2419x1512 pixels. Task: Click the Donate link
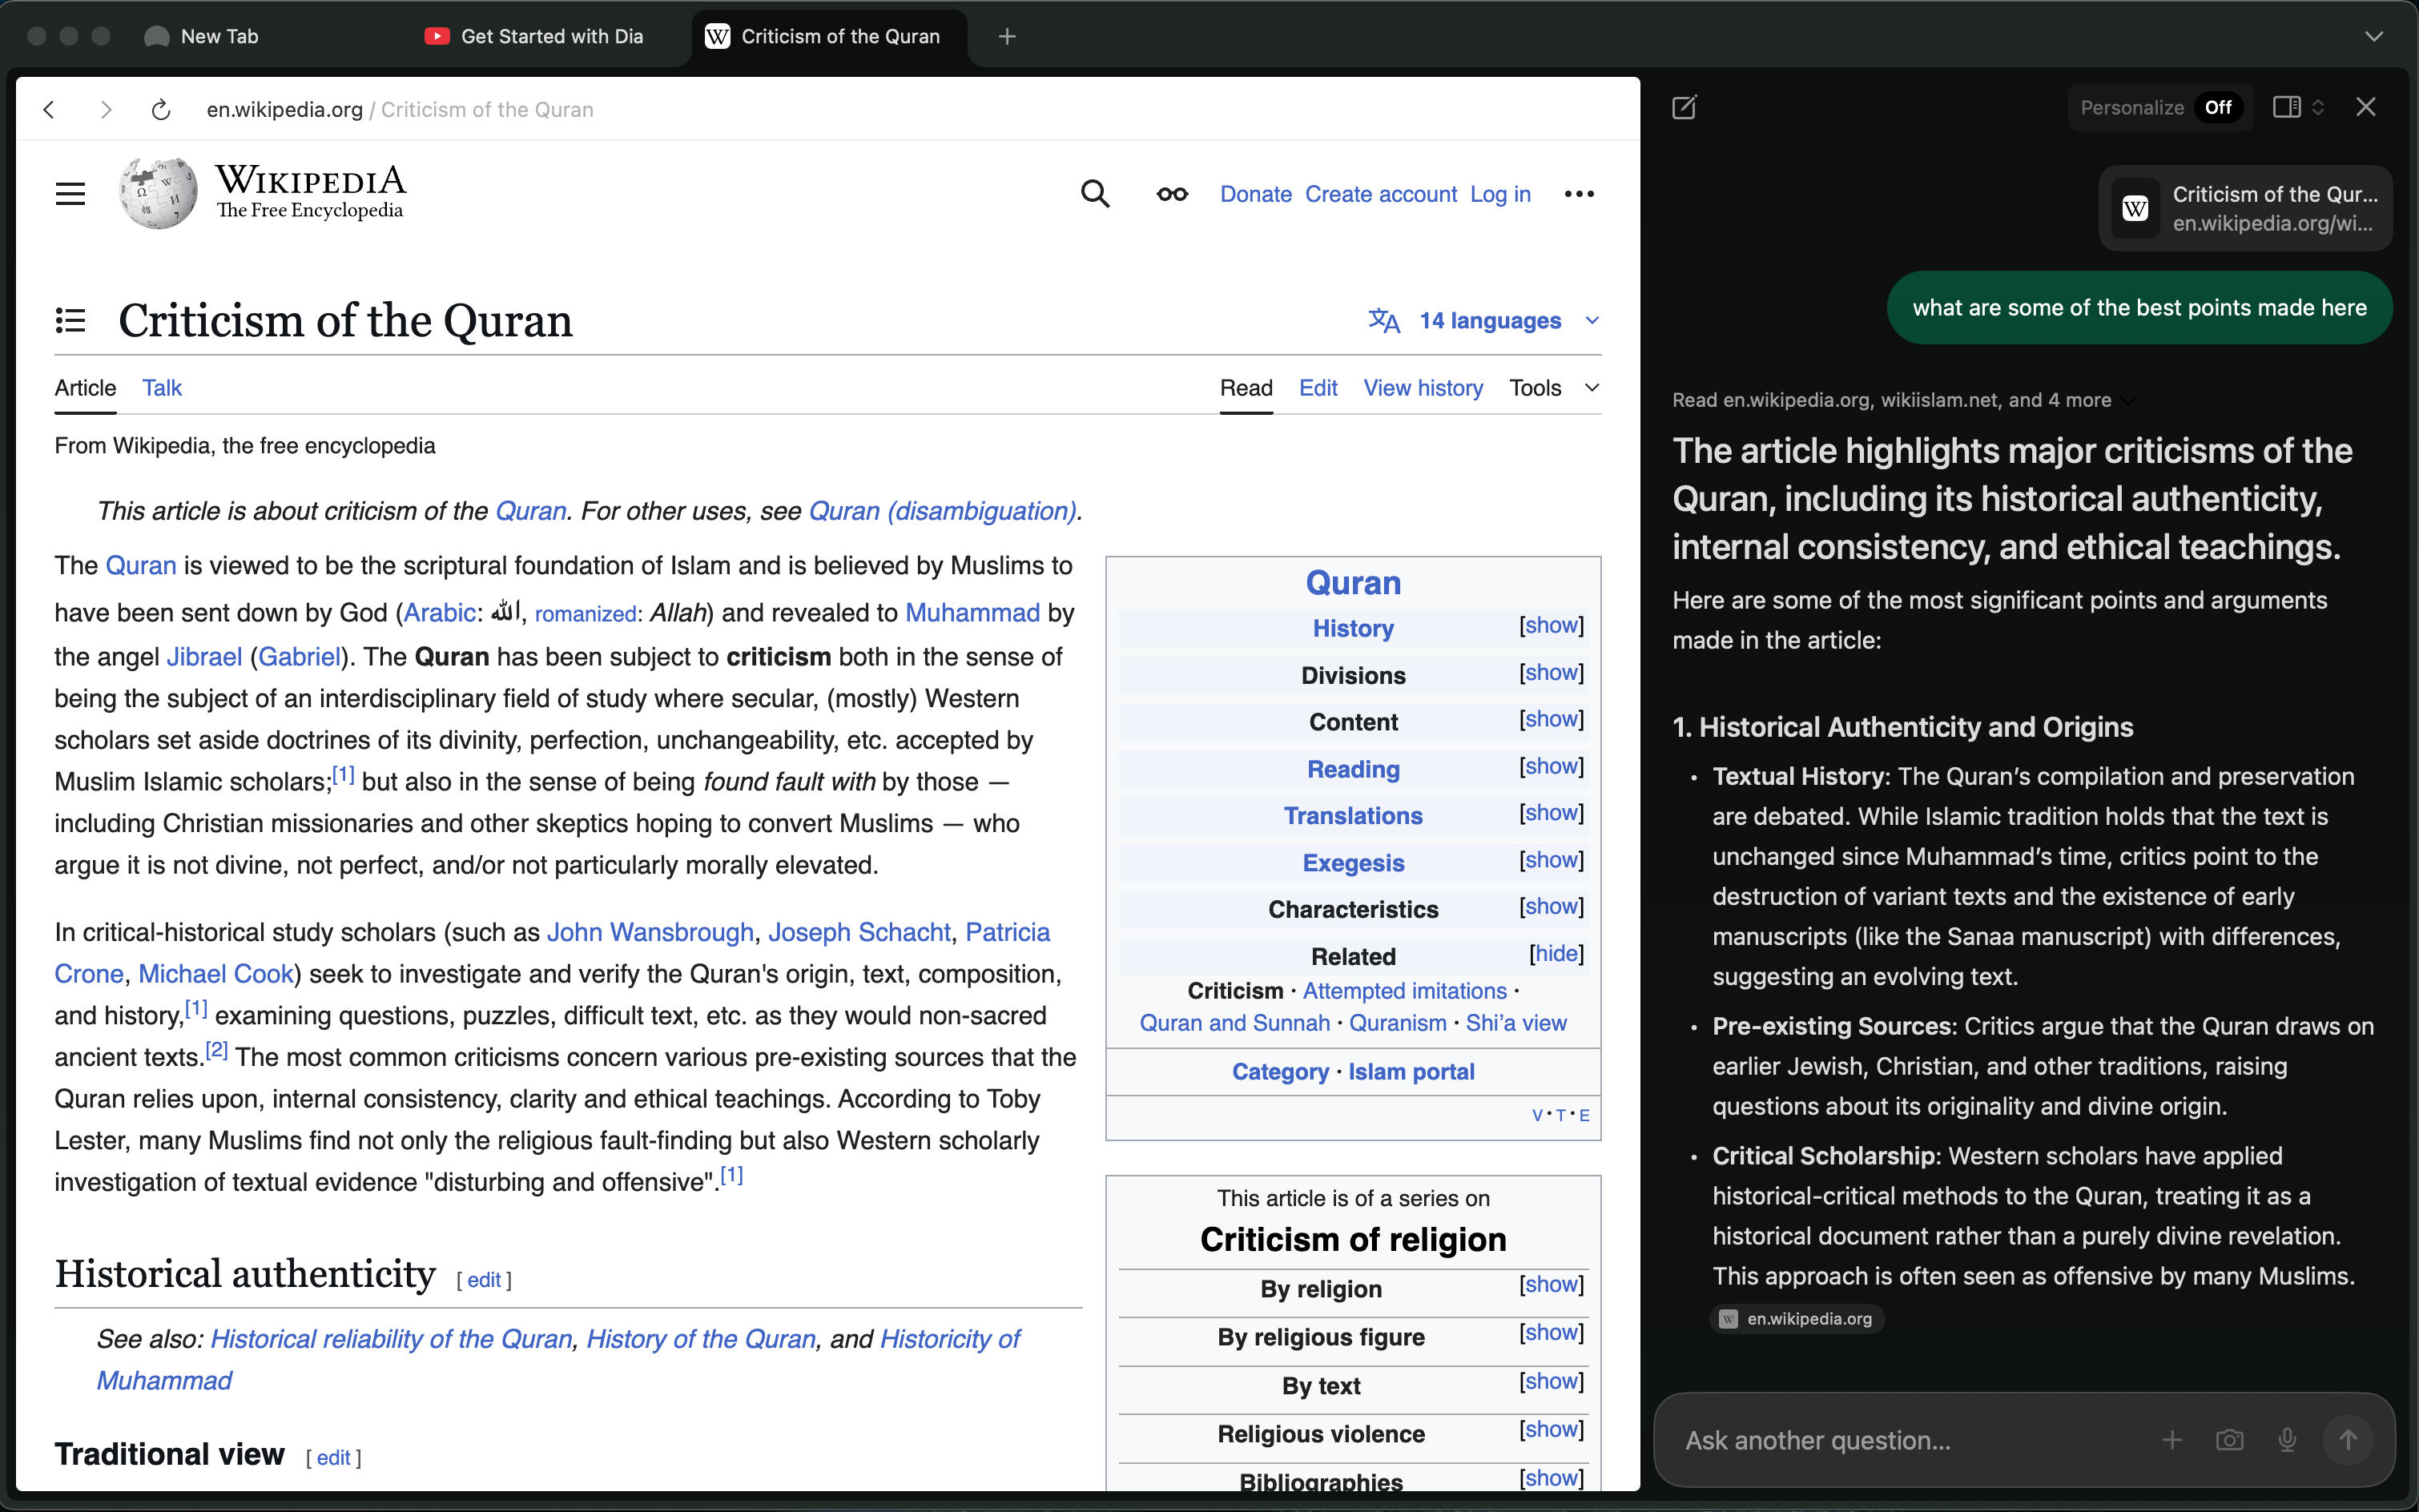[x=1256, y=194]
